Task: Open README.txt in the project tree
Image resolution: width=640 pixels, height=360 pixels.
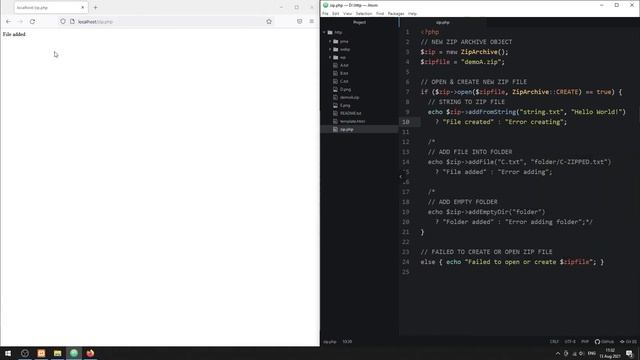Action: click(350, 113)
